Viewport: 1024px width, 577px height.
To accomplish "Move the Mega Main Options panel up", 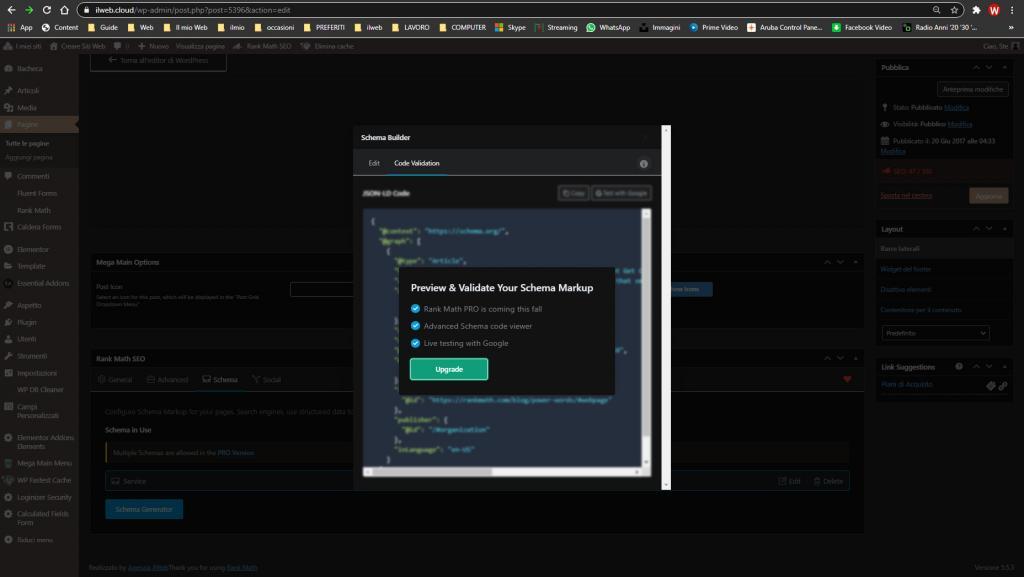I will click(827, 262).
